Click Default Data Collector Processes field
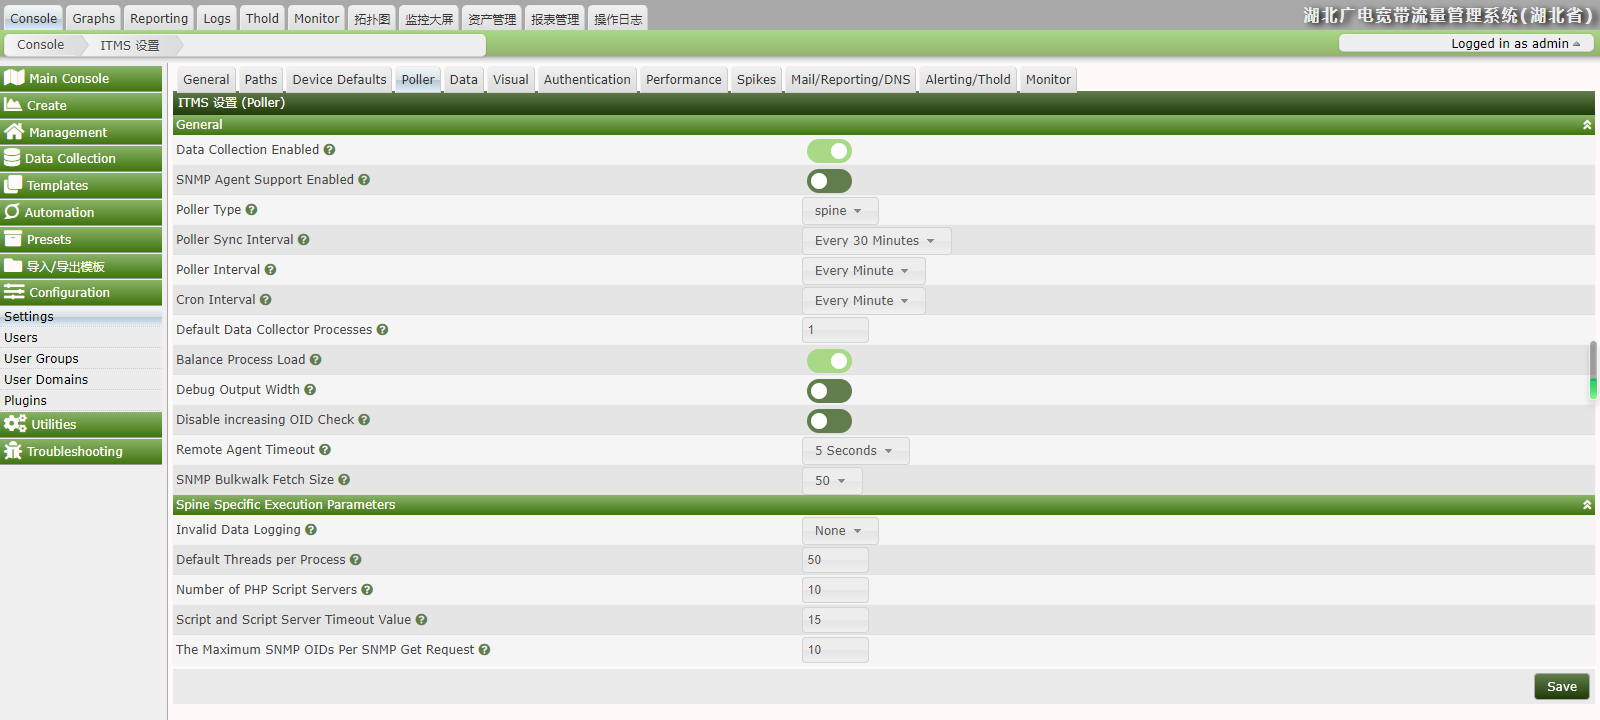Screen dimensions: 1600x720 [835, 330]
